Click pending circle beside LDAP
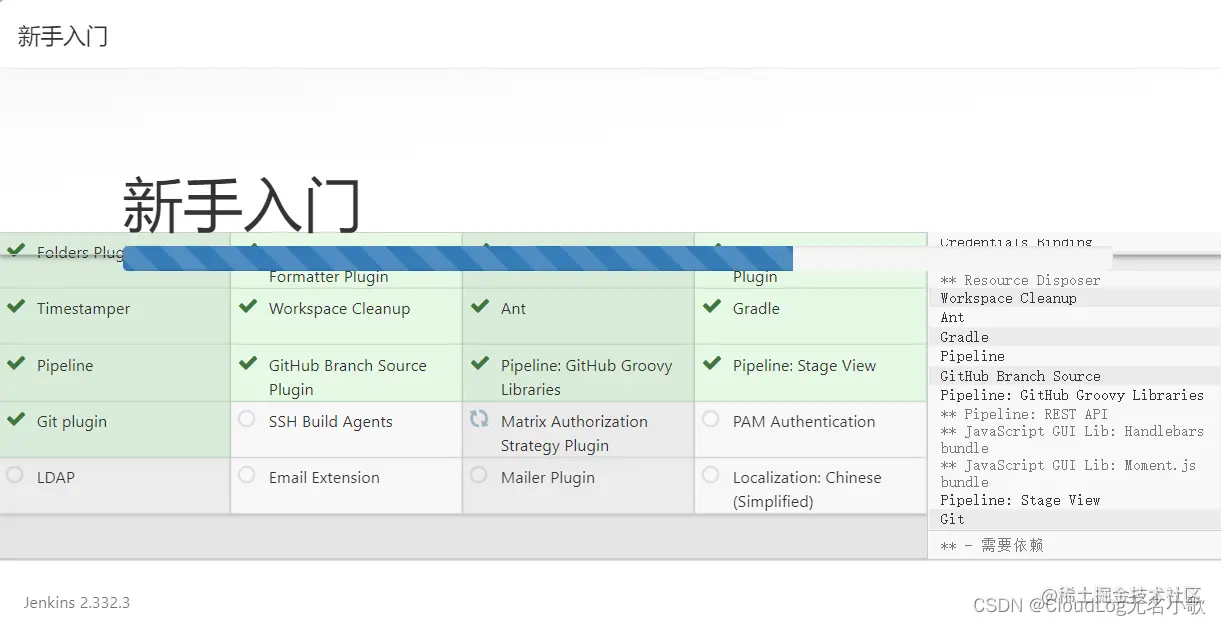The width and height of the screenshot is (1221, 625). (x=15, y=475)
